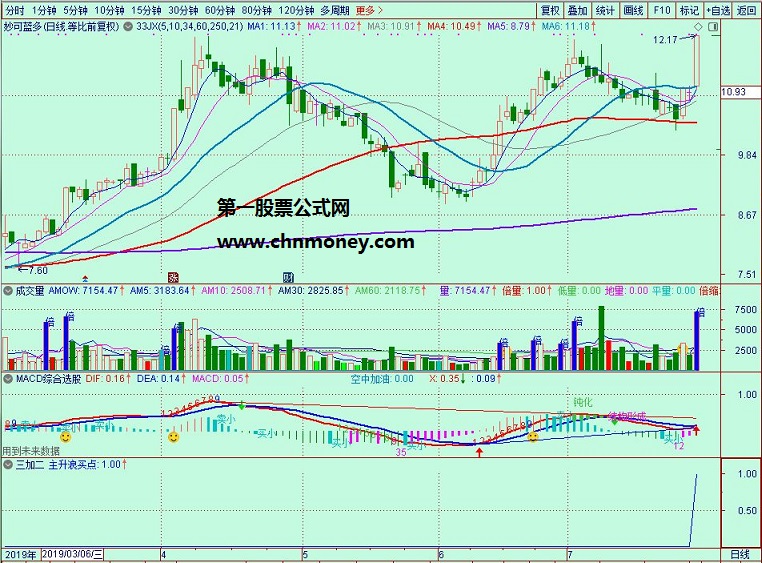The height and width of the screenshot is (563, 762).
Task: Open the F10 company info
Action: coord(661,10)
